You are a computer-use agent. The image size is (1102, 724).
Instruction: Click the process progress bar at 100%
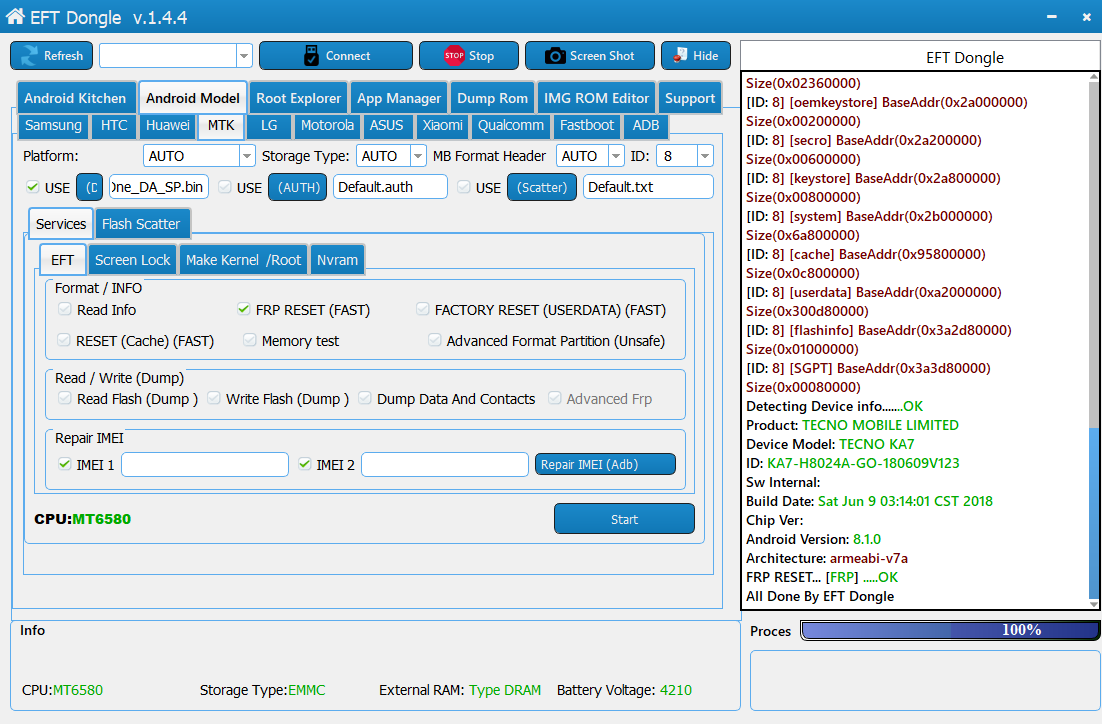(950, 630)
